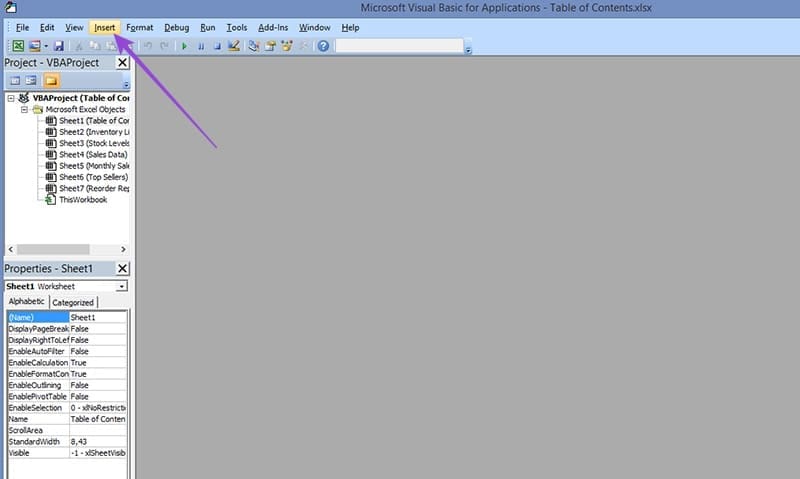Viewport: 800px width, 479px height.
Task: Select Sheet5 (Monthly Sal in tree
Action: pos(94,166)
